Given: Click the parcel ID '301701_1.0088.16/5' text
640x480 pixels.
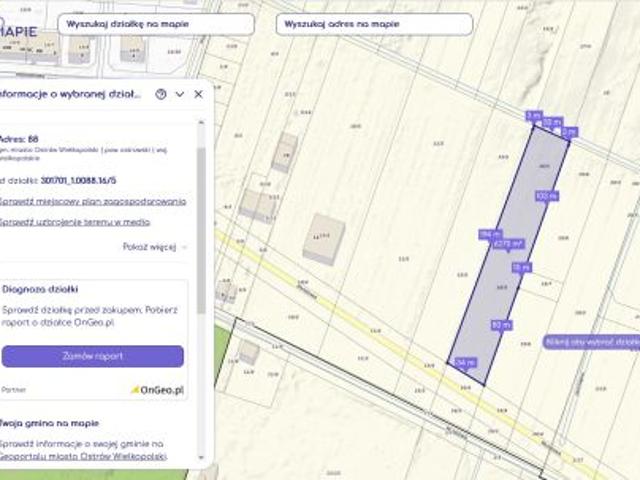Looking at the screenshot, I should coord(78,180).
